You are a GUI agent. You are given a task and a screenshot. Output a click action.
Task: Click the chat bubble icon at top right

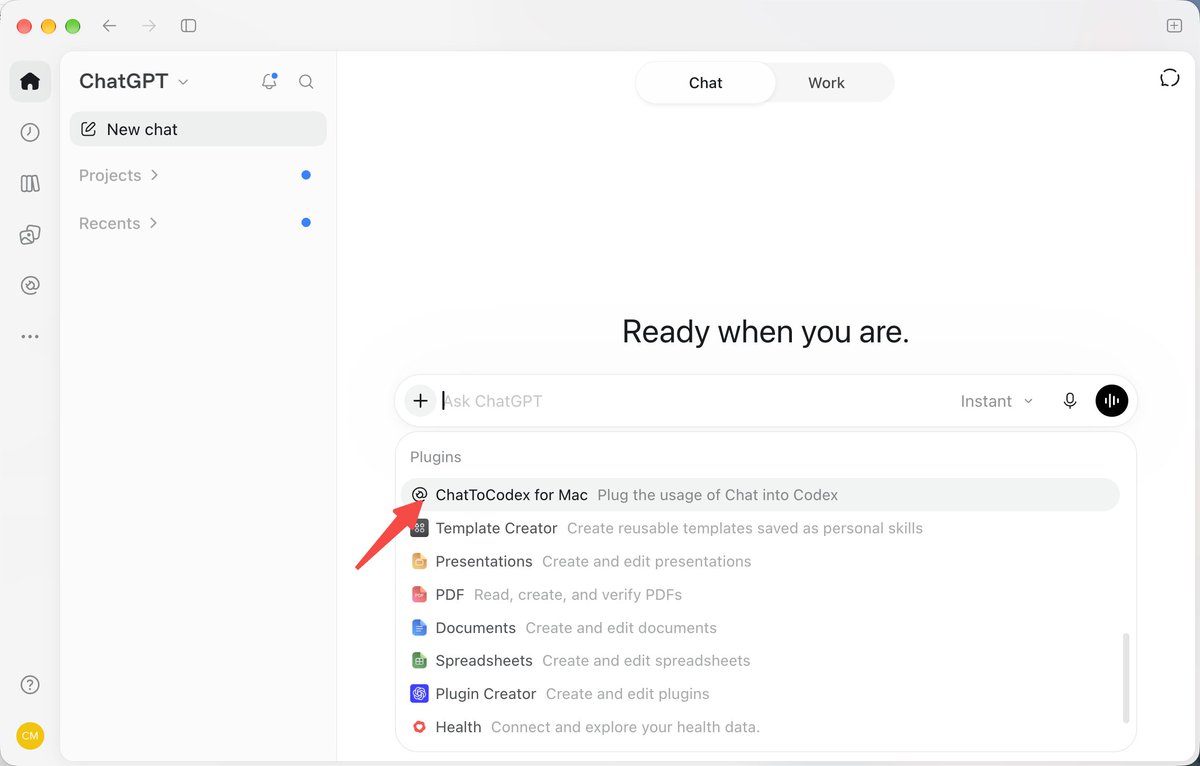1170,78
